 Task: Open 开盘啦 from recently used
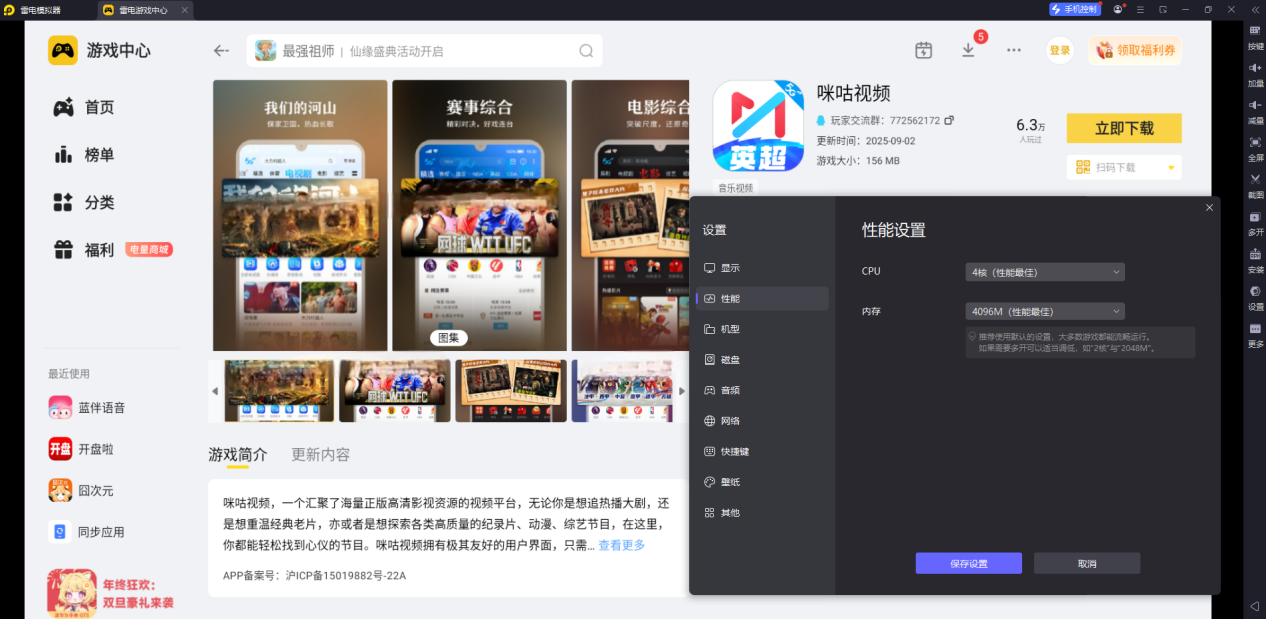pos(82,449)
